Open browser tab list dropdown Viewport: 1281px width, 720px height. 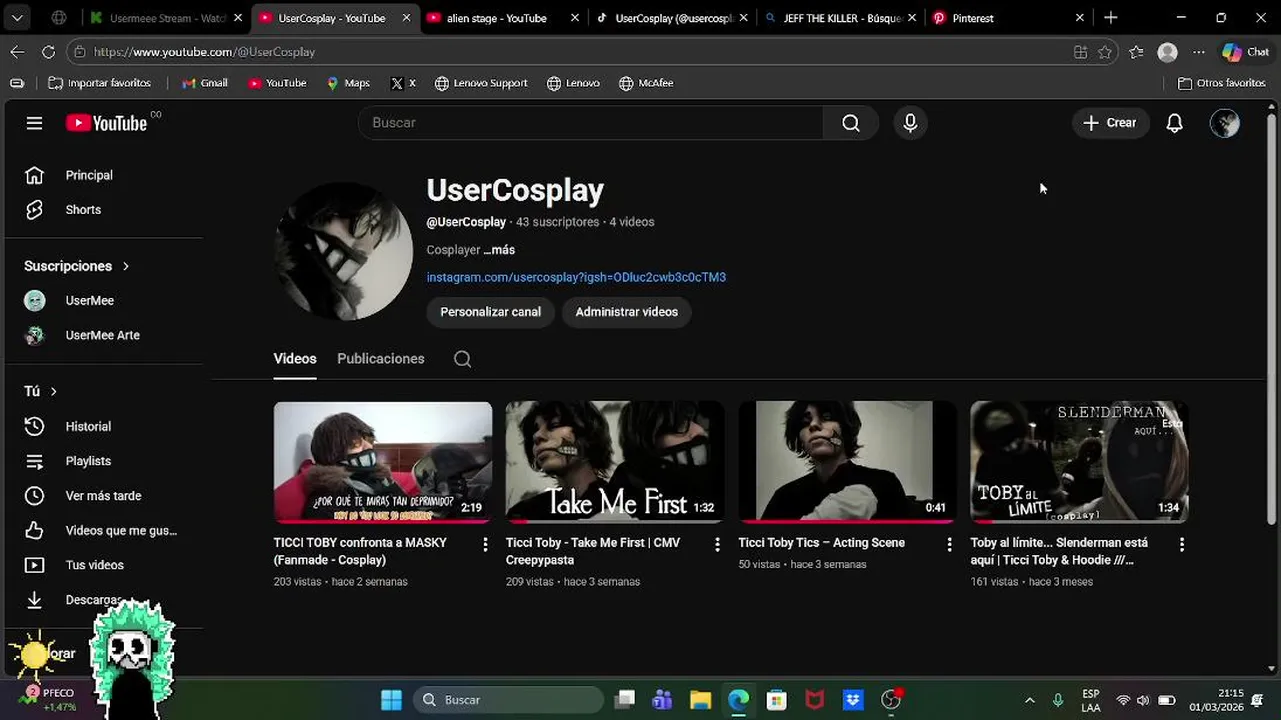pyautogui.click(x=17, y=18)
